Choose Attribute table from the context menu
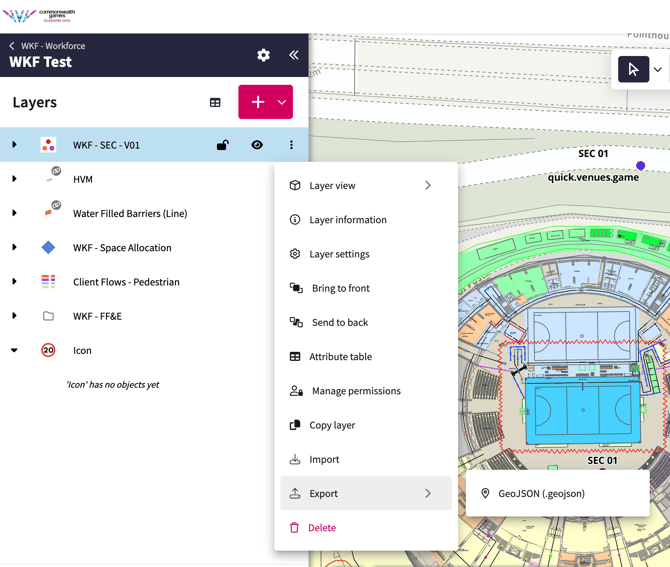670x567 pixels. tap(340, 357)
